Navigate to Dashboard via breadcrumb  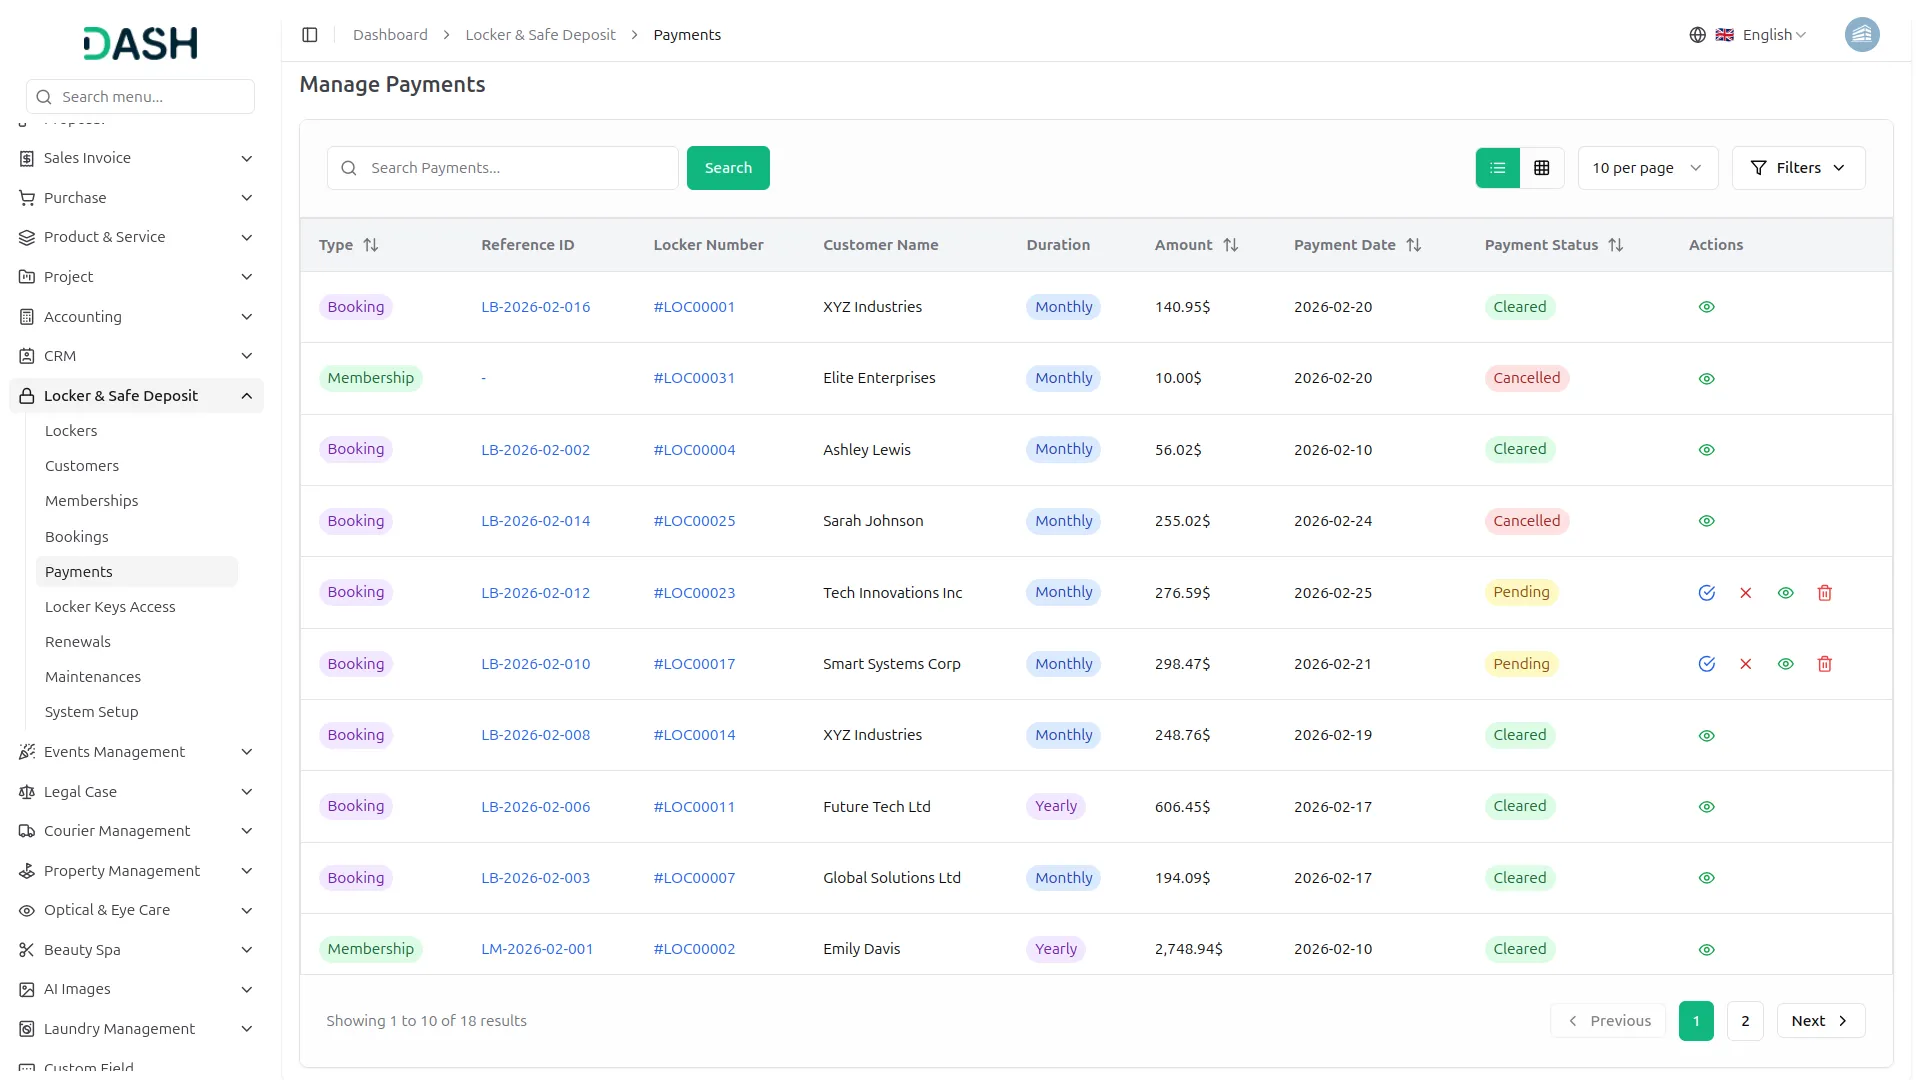pyautogui.click(x=389, y=34)
